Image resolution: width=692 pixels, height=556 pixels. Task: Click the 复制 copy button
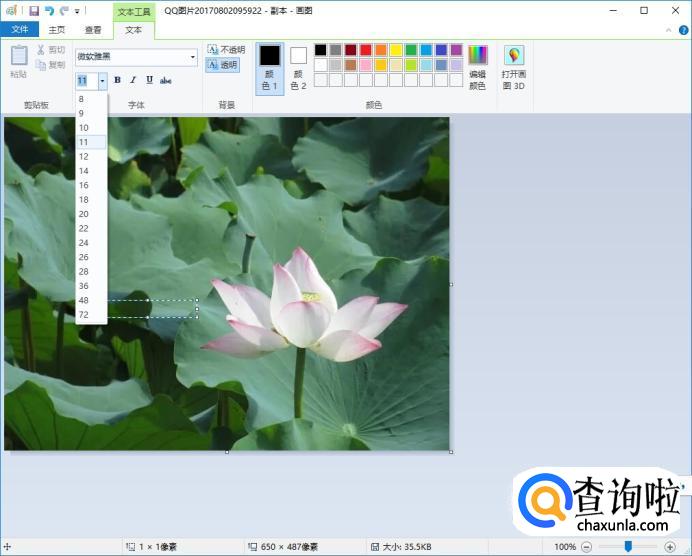[51, 65]
